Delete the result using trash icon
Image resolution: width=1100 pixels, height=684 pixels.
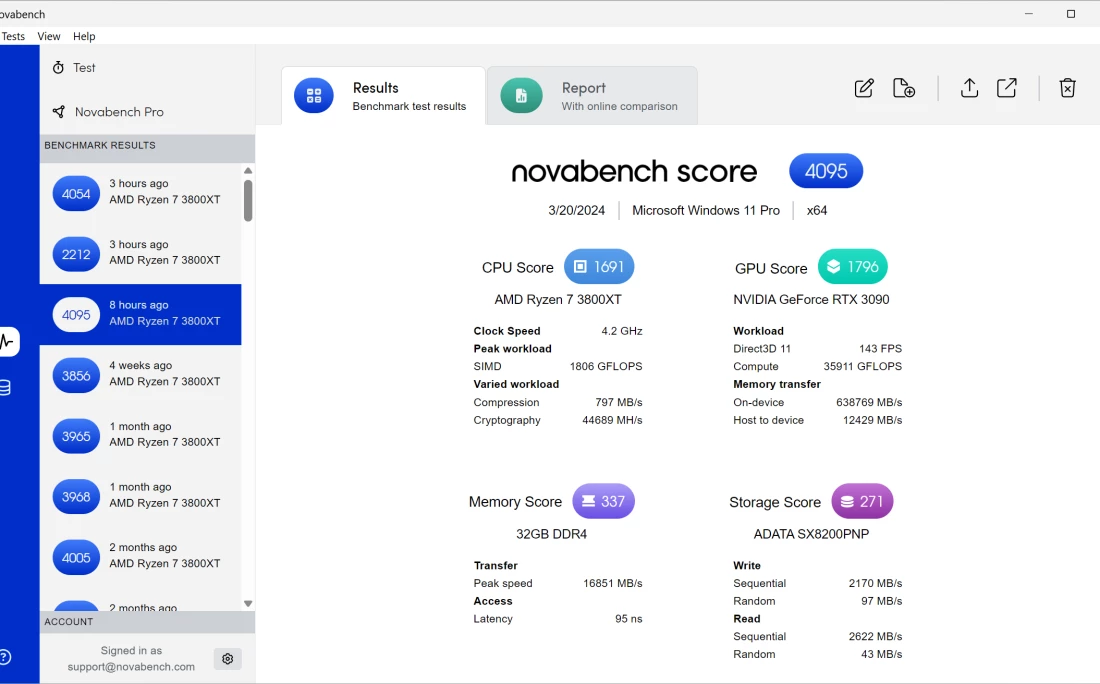coord(1067,88)
